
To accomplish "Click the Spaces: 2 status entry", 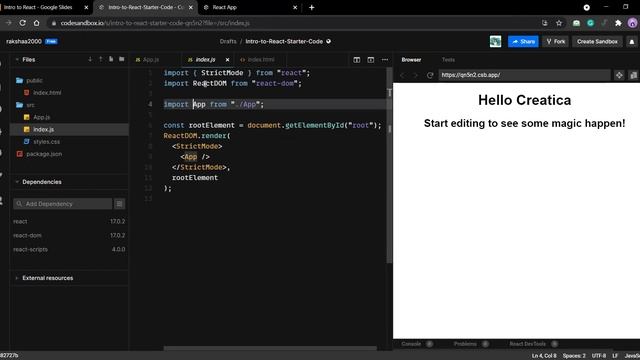I will [x=574, y=356].
